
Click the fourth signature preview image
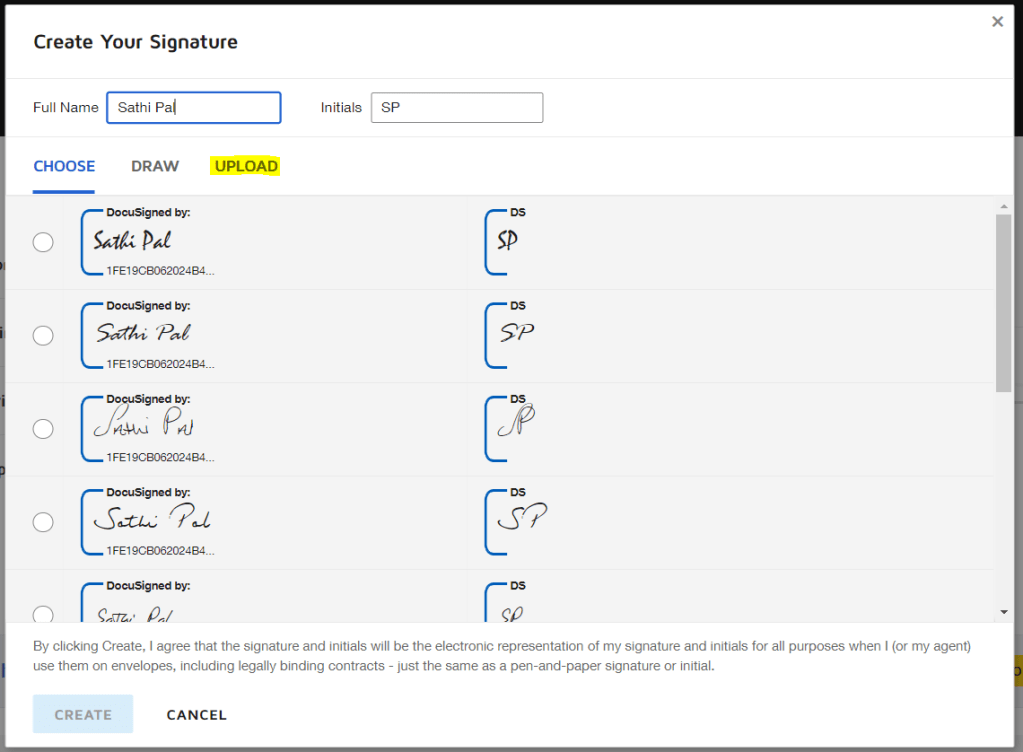[152, 520]
